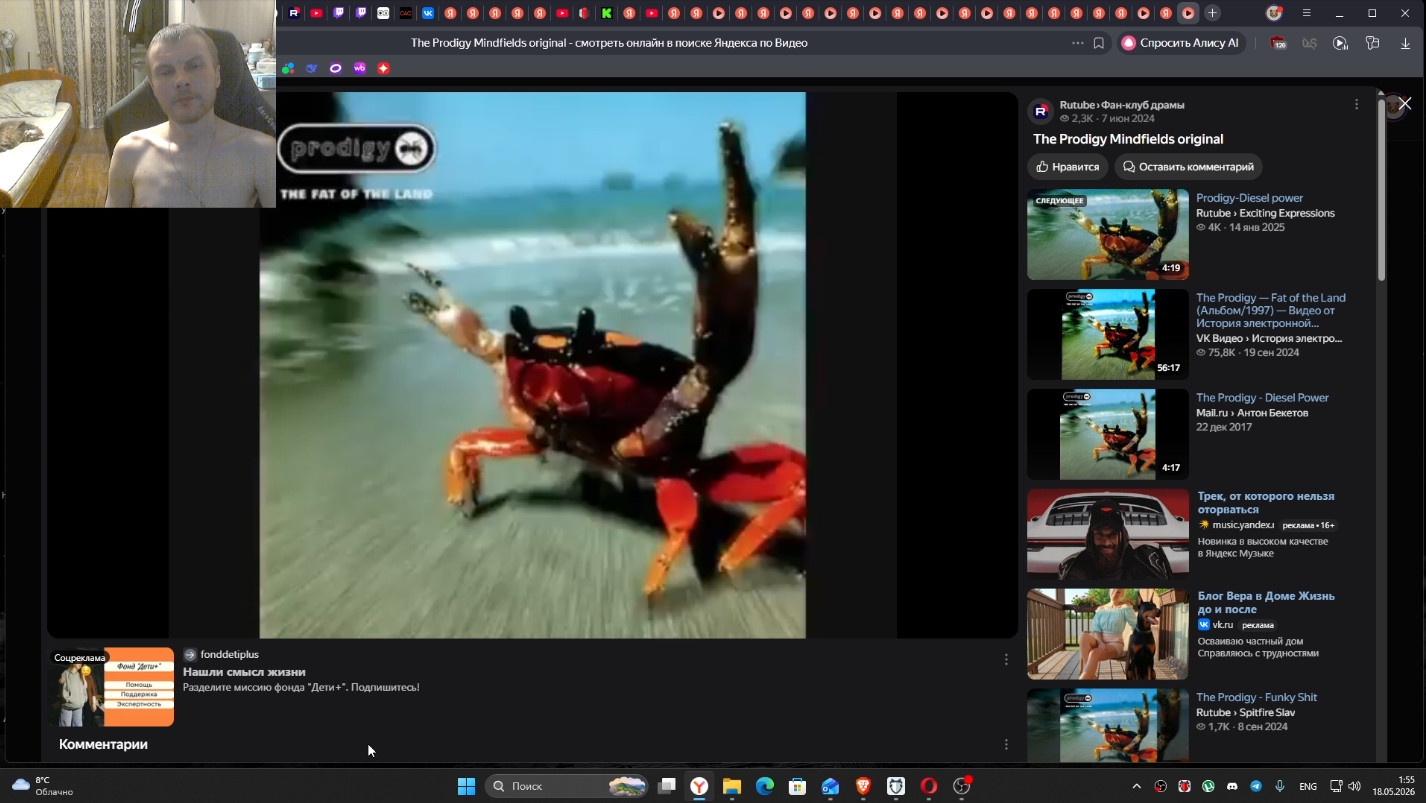This screenshot has width=1426, height=803.
Task: Bookmark this page with the bookmark icon
Action: pos(1098,43)
